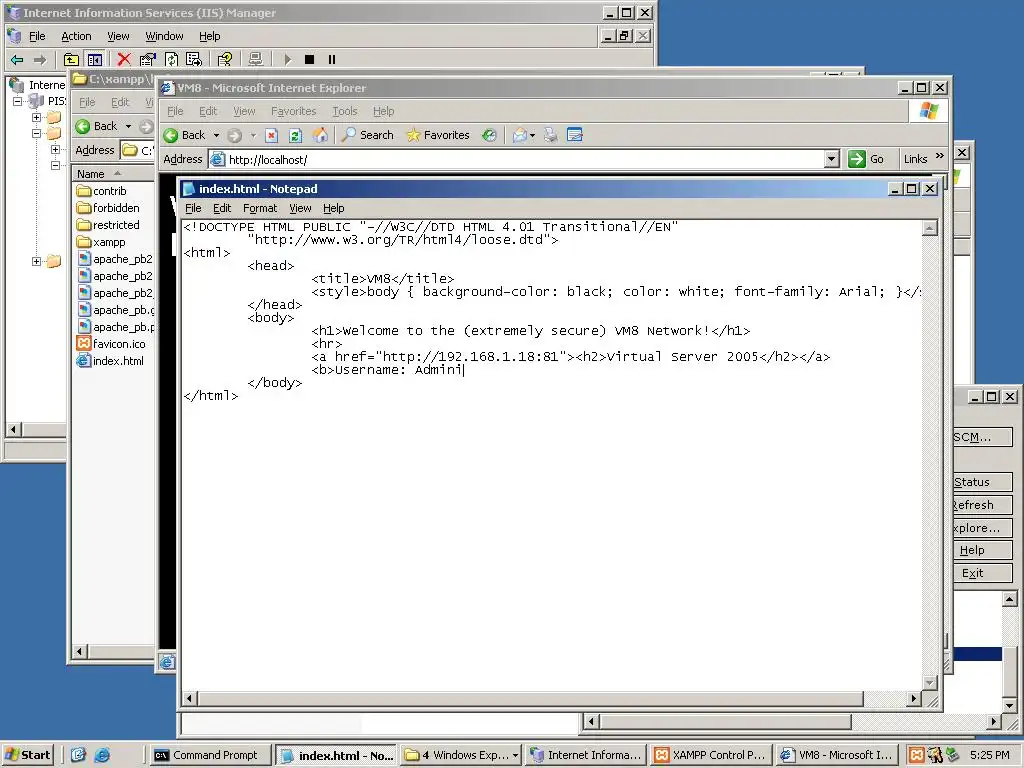Toggle show/hide console tree in IIS Manager
The height and width of the screenshot is (768, 1024).
[x=95, y=59]
